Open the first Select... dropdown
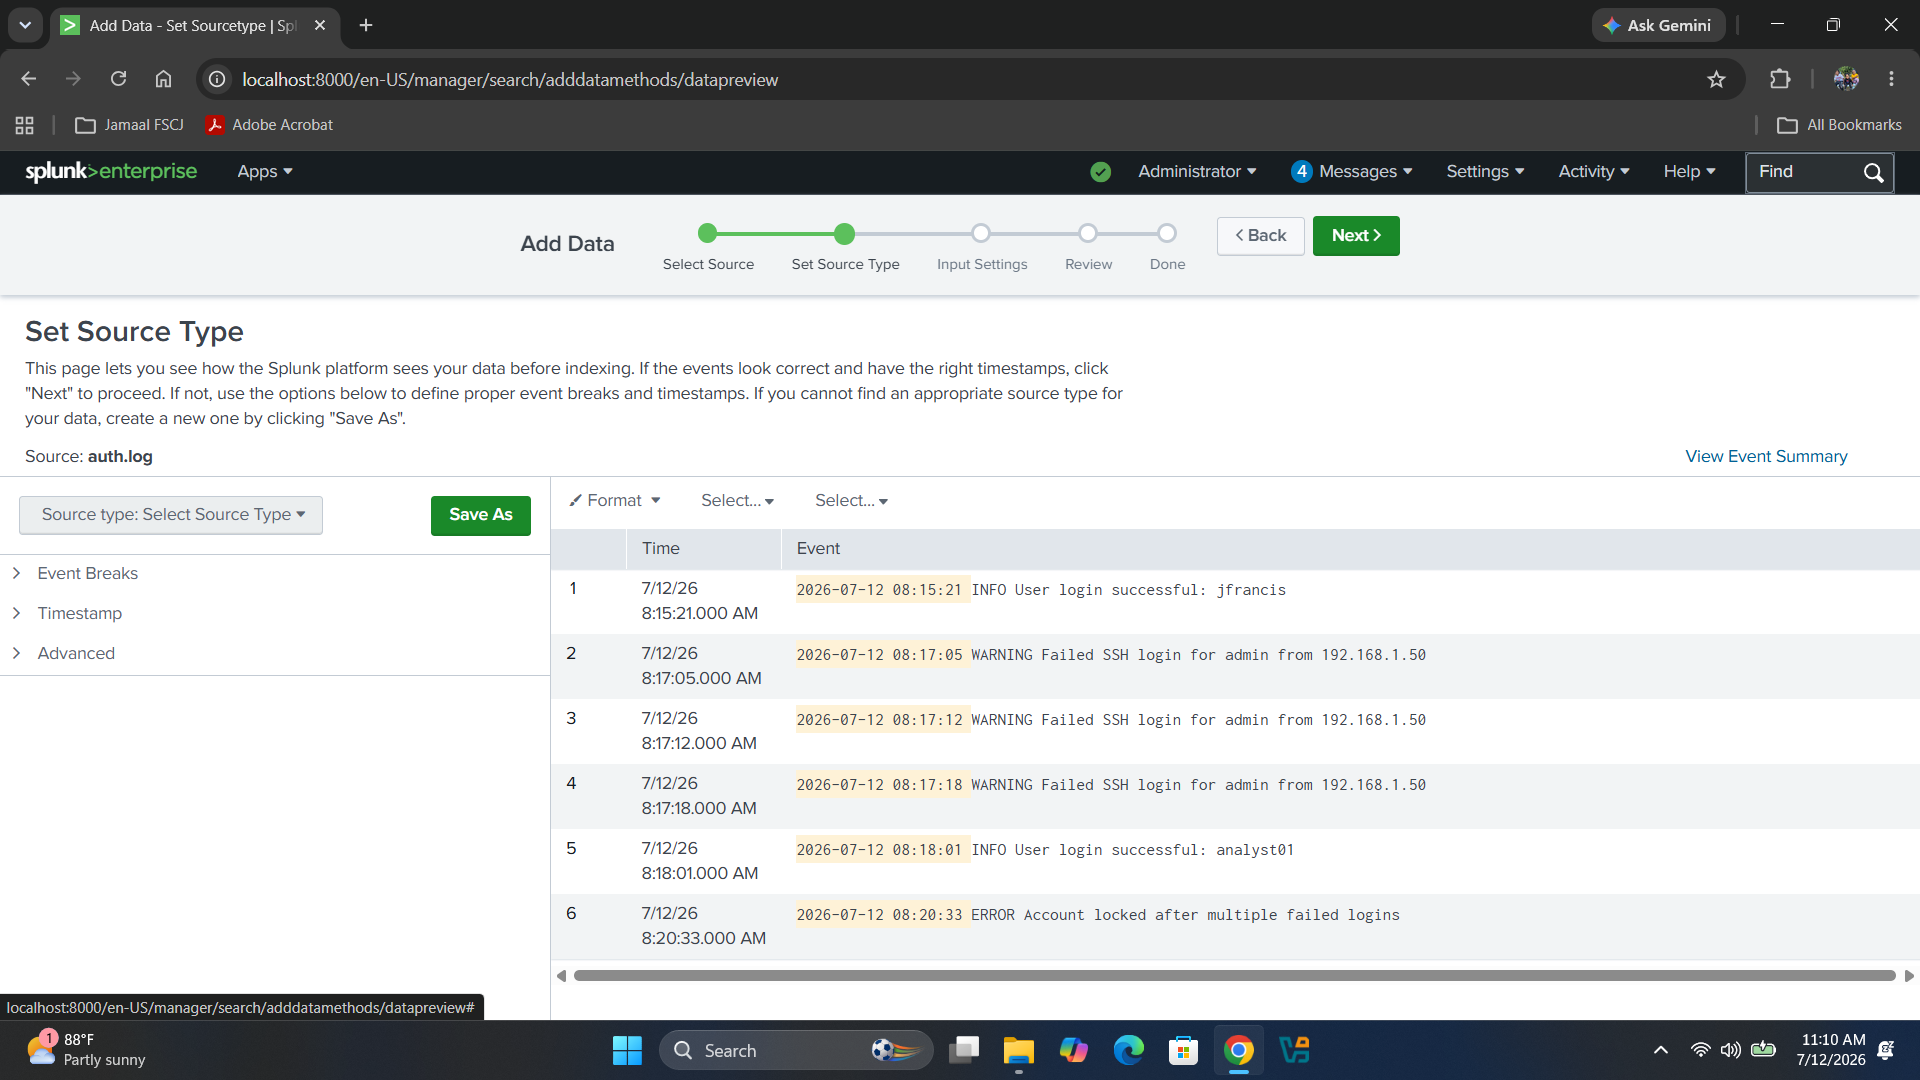Image resolution: width=1920 pixels, height=1080 pixels. click(x=737, y=500)
